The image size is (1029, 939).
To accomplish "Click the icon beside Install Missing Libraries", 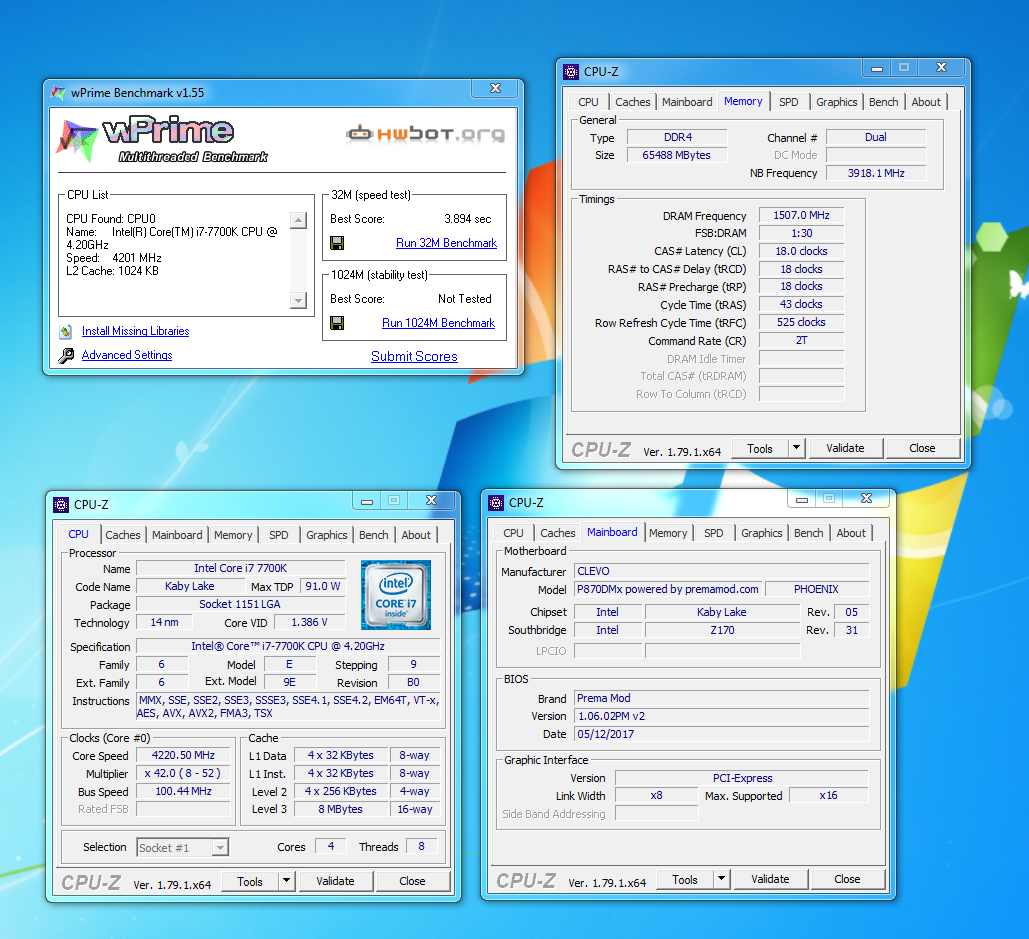I will coord(66,331).
